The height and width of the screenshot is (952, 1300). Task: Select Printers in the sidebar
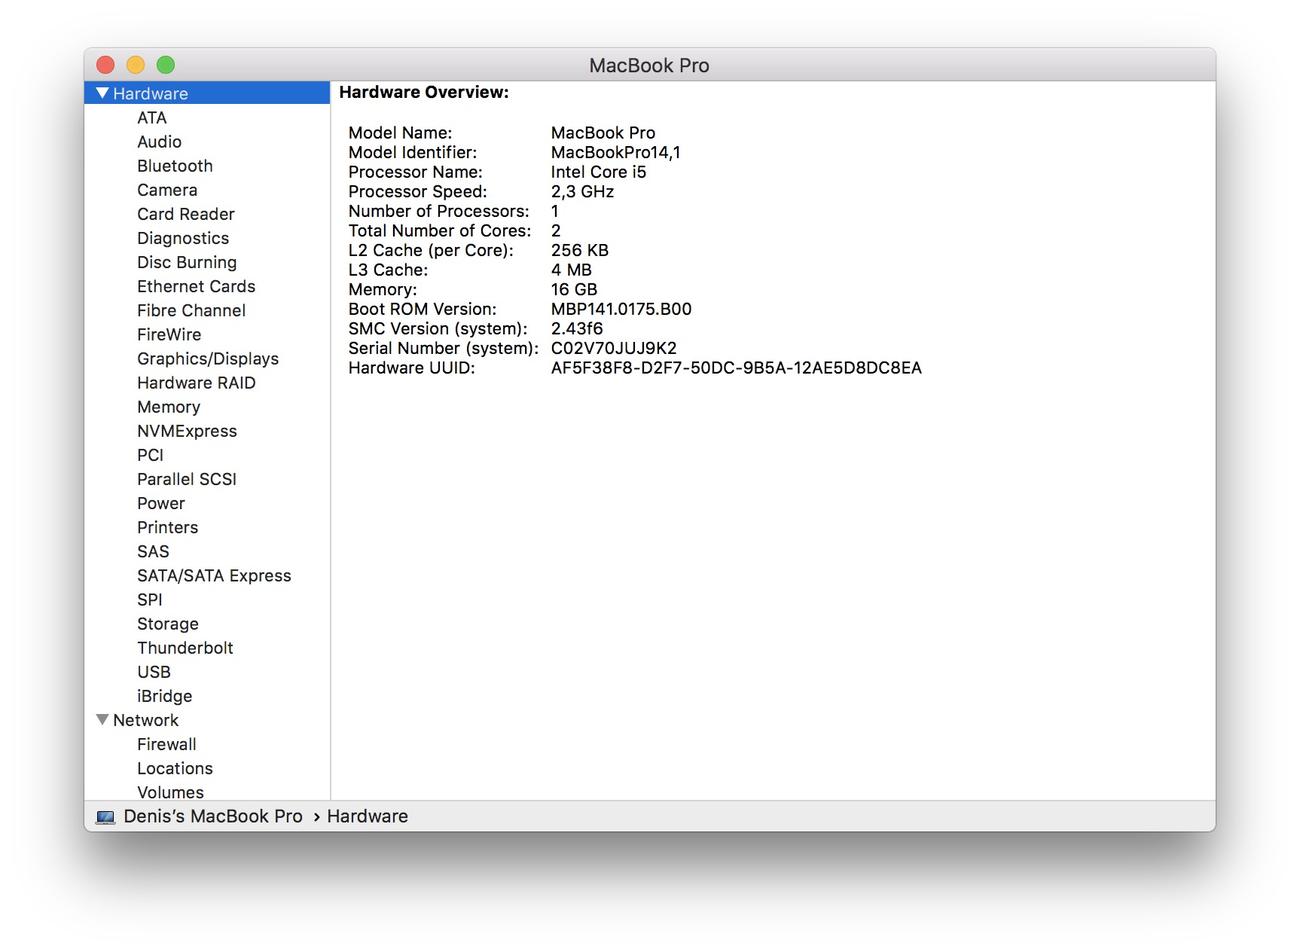pos(168,527)
